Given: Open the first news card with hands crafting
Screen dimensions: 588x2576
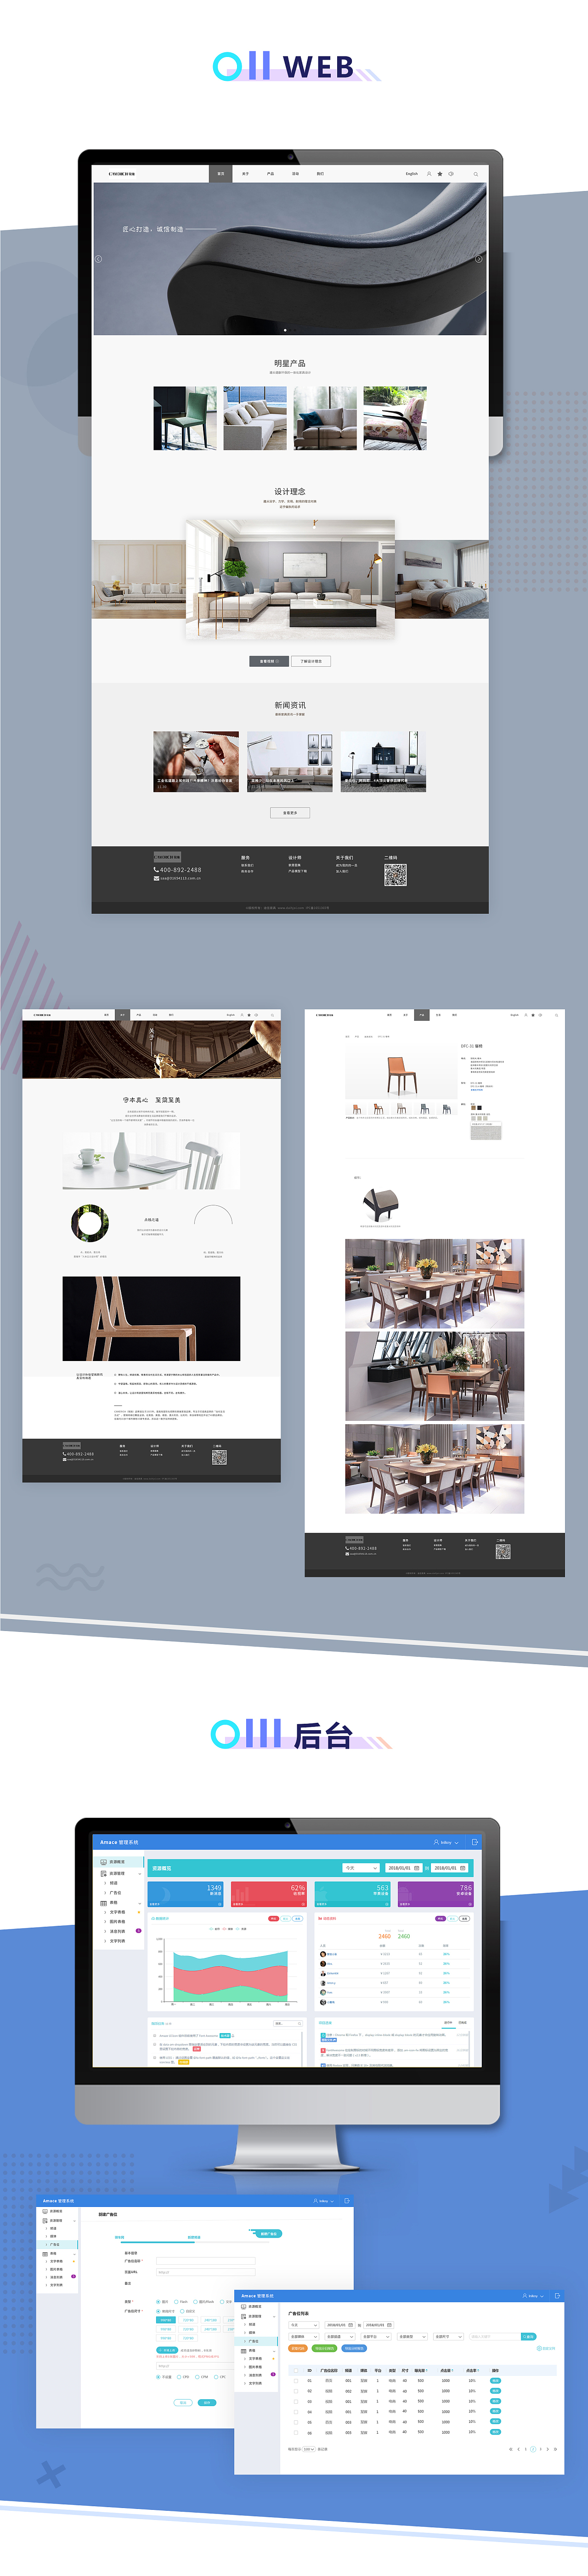Looking at the screenshot, I should point(196,761).
